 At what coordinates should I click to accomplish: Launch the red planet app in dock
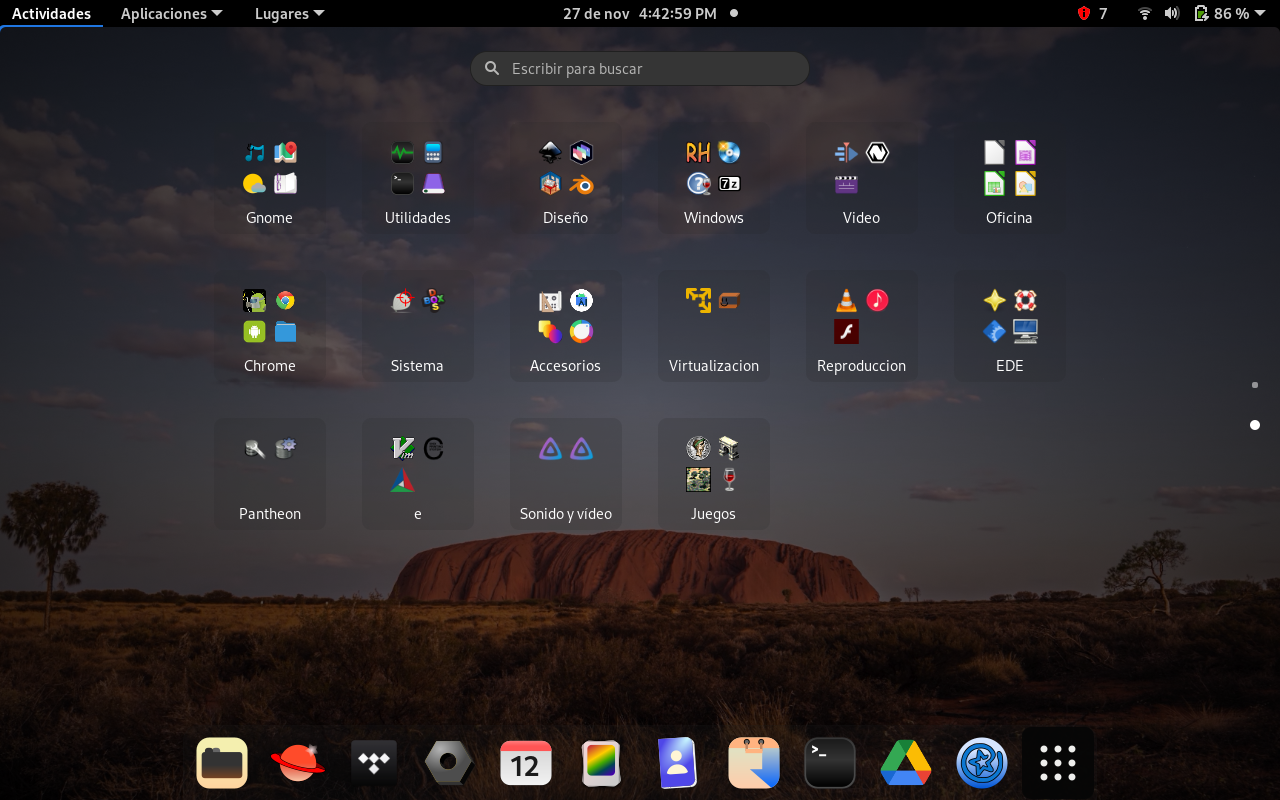[298, 764]
